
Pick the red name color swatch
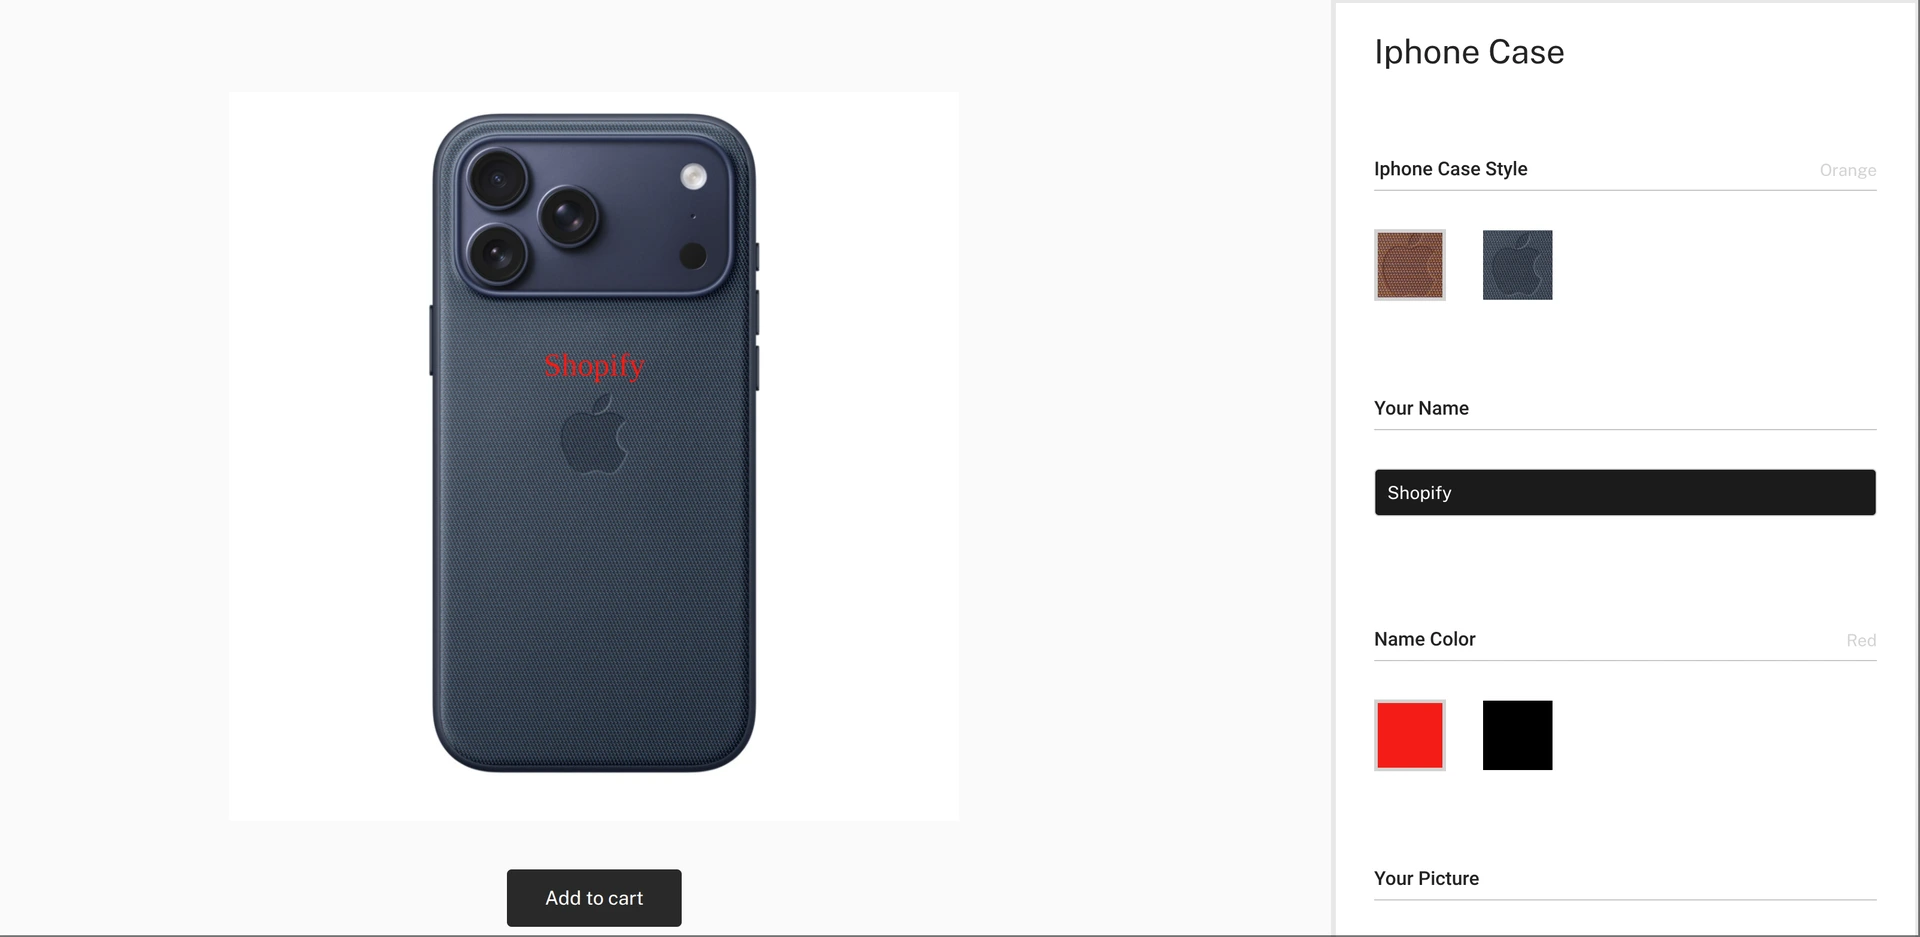(1409, 735)
